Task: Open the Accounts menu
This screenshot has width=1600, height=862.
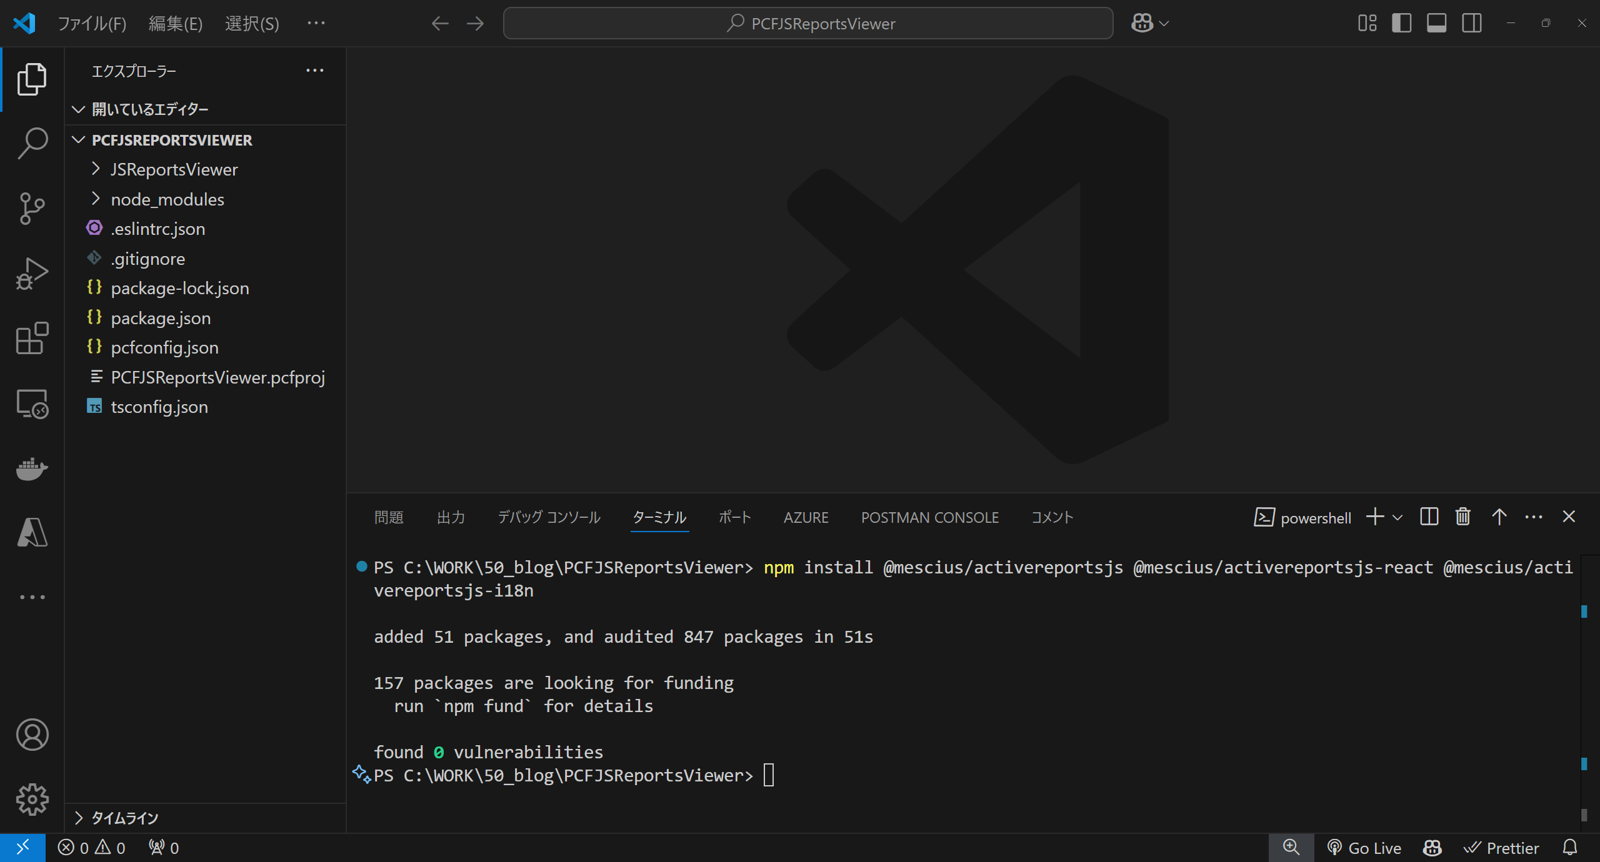Action: [x=32, y=735]
